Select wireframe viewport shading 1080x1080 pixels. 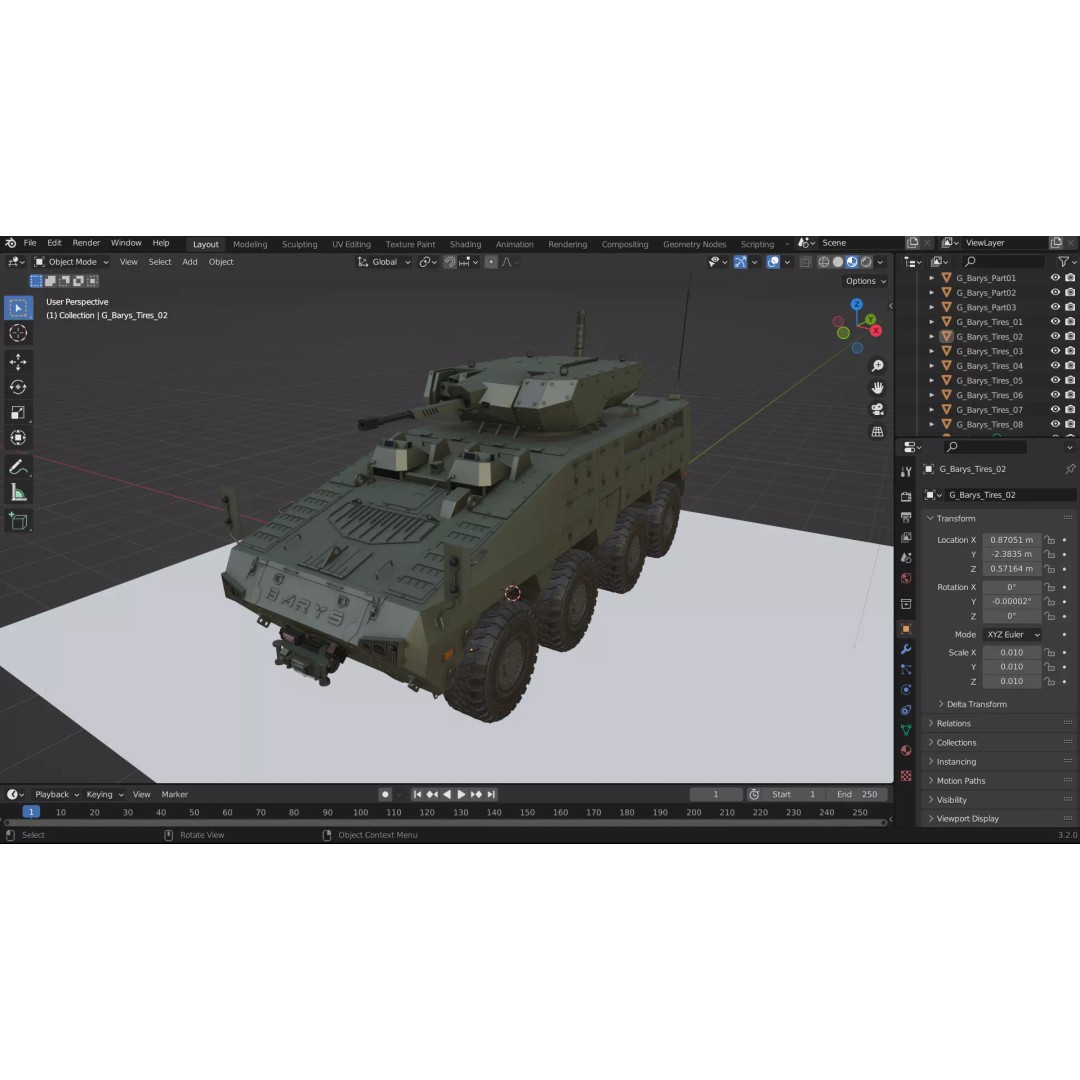pos(824,262)
